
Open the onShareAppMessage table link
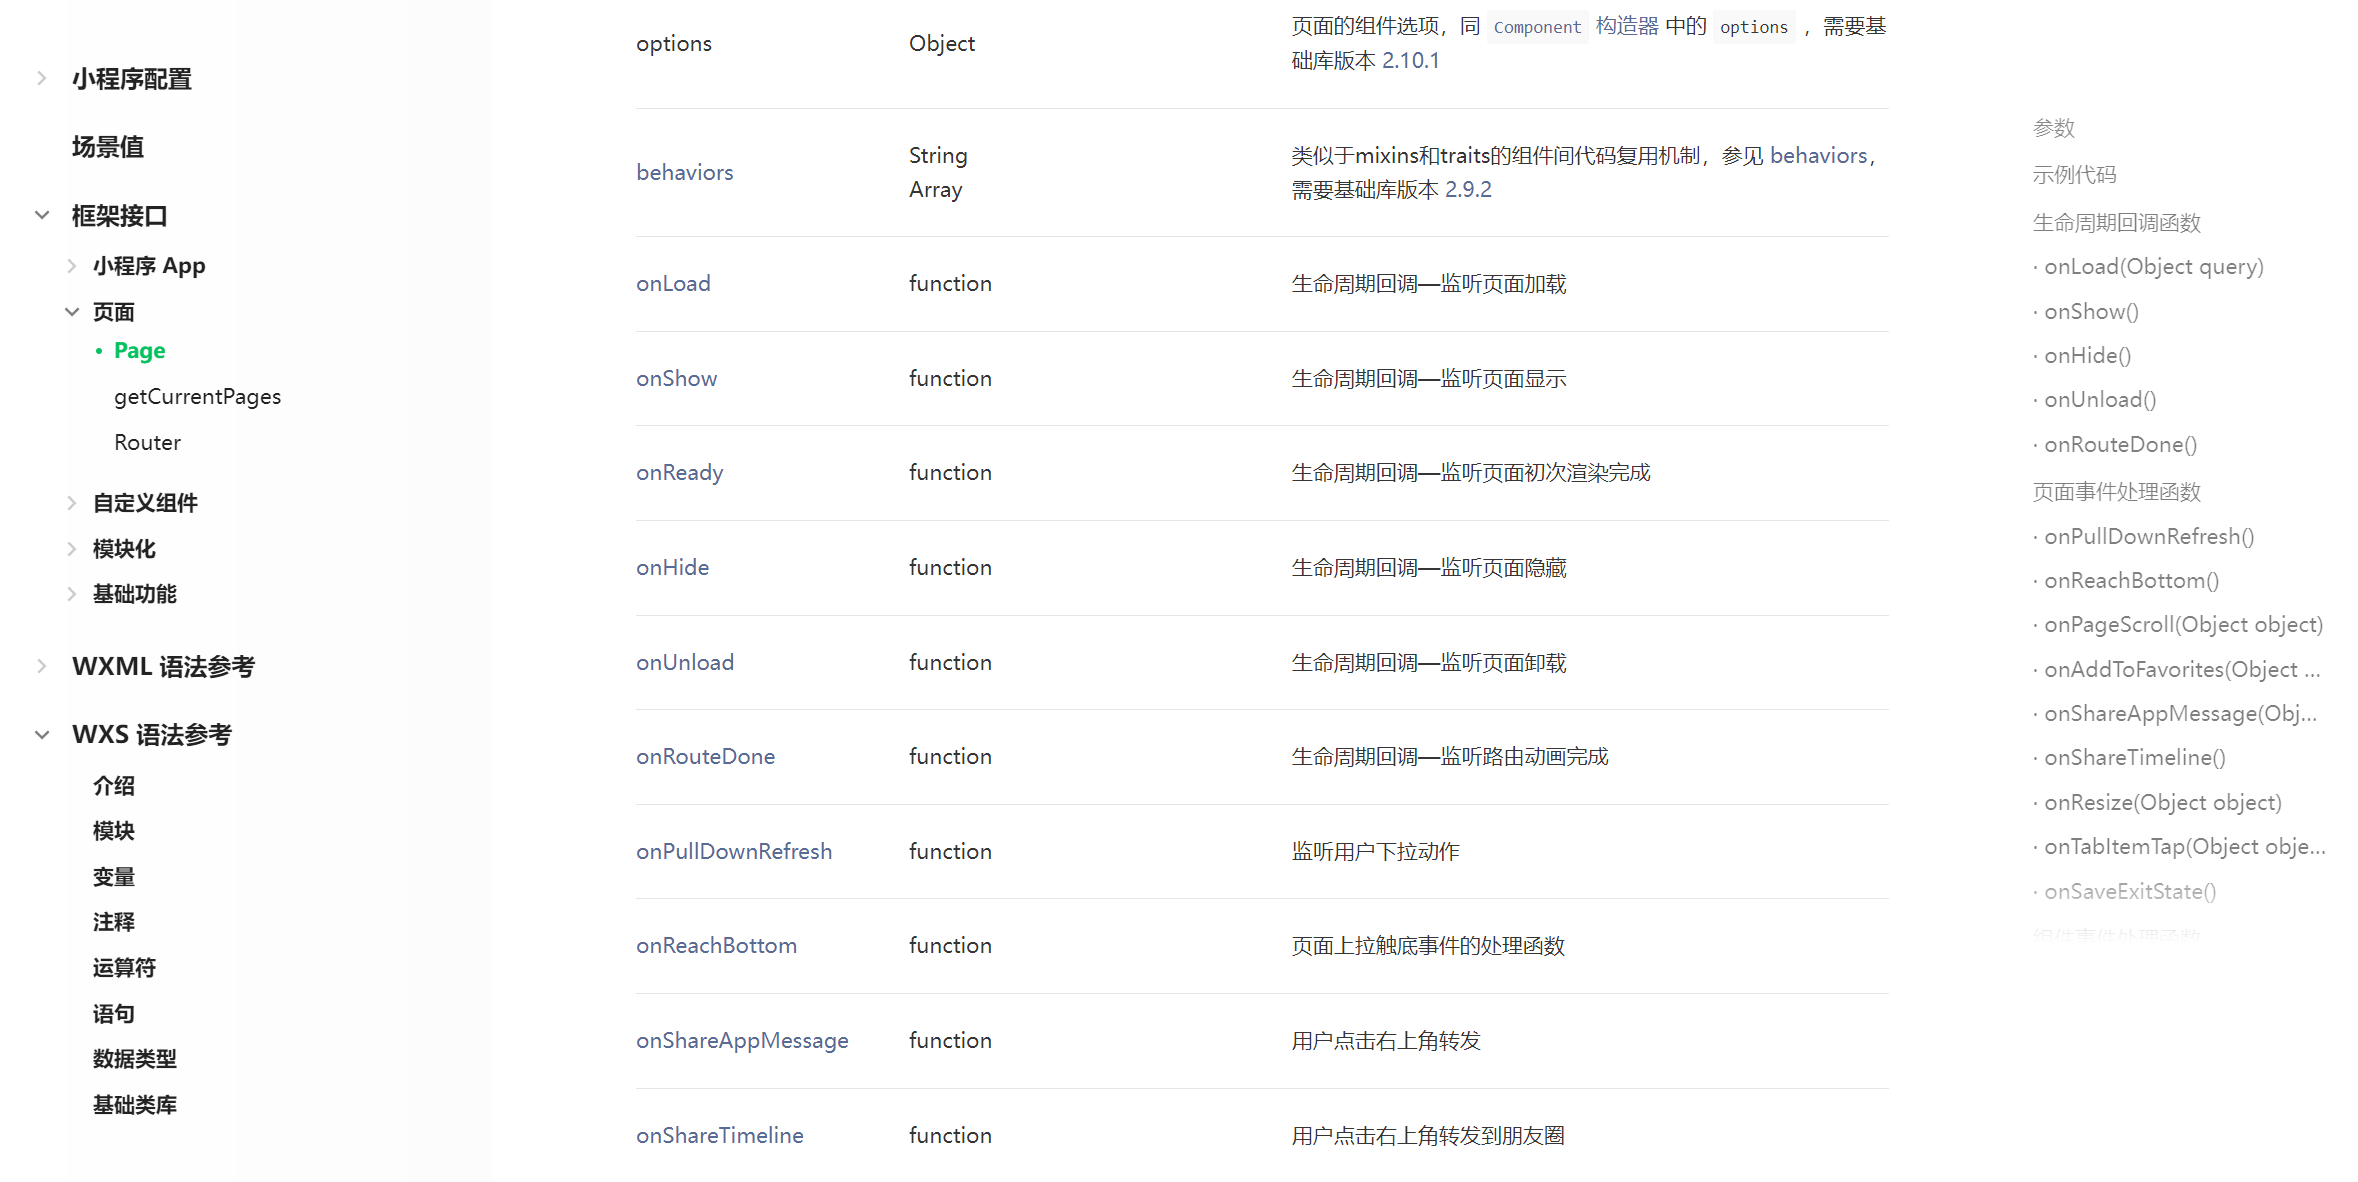[x=741, y=1041]
